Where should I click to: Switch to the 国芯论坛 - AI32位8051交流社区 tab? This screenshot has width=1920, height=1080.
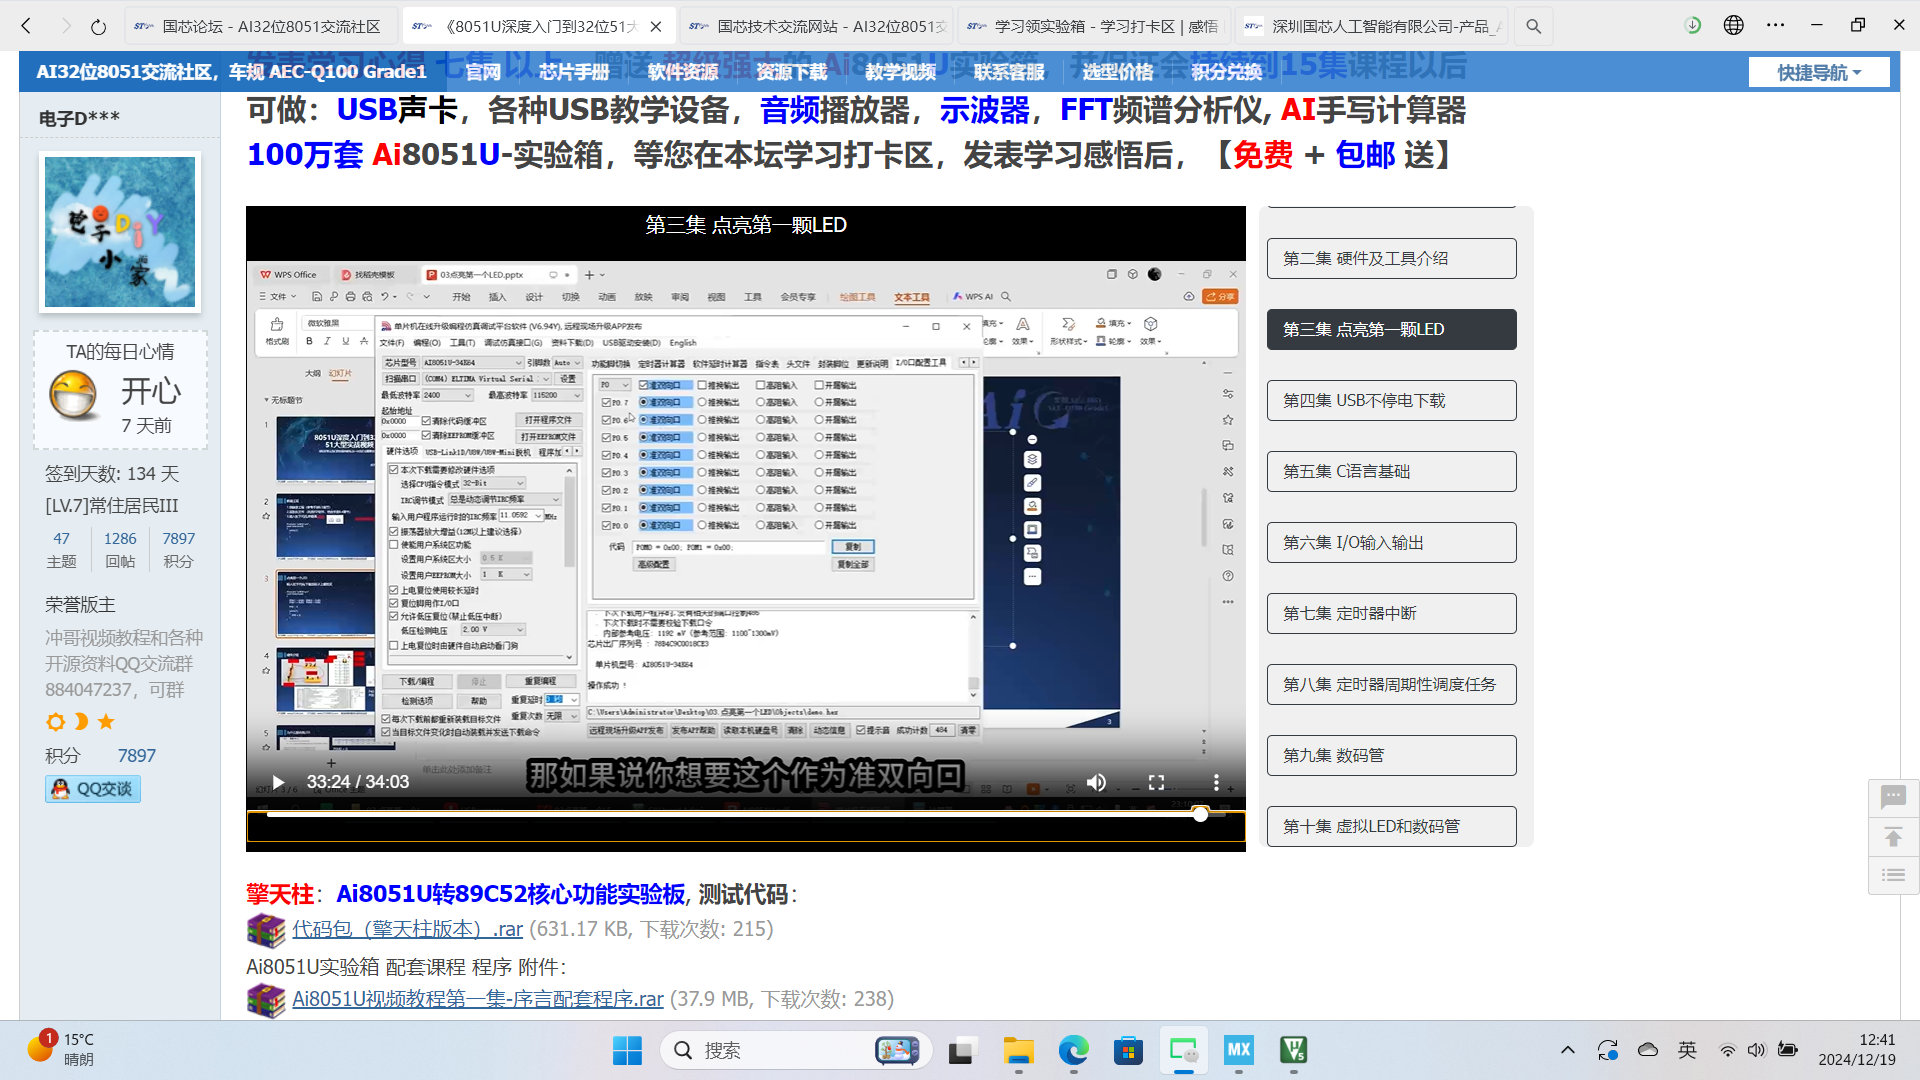tap(260, 27)
